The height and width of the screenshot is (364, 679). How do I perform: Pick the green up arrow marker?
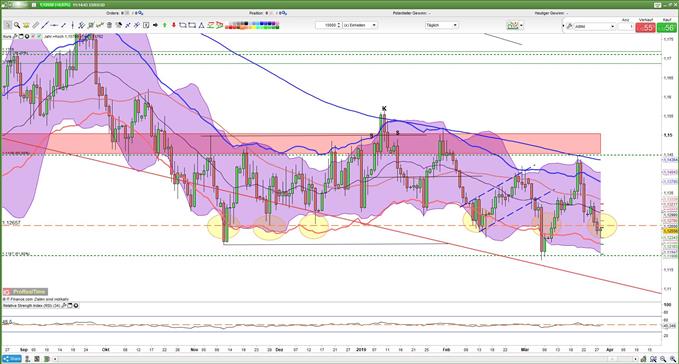coord(165,25)
